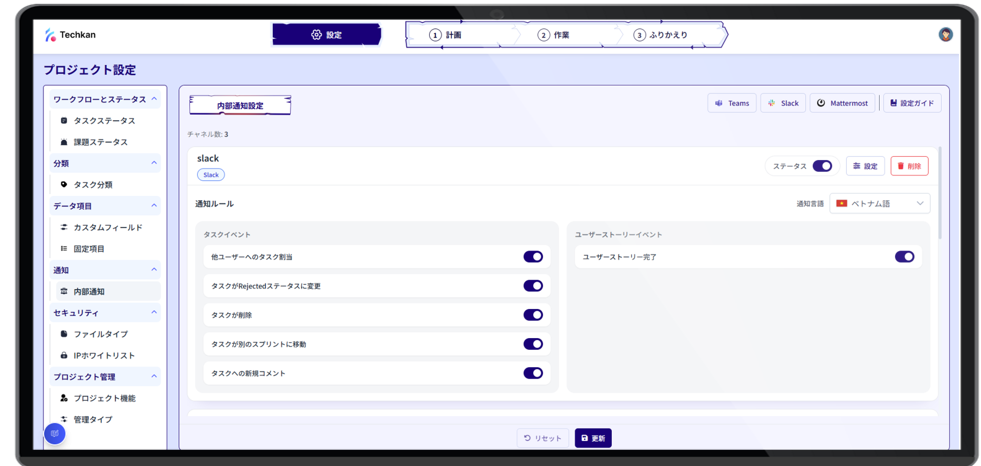981x466 pixels.
Task: Click the リセット button
Action: click(x=543, y=438)
